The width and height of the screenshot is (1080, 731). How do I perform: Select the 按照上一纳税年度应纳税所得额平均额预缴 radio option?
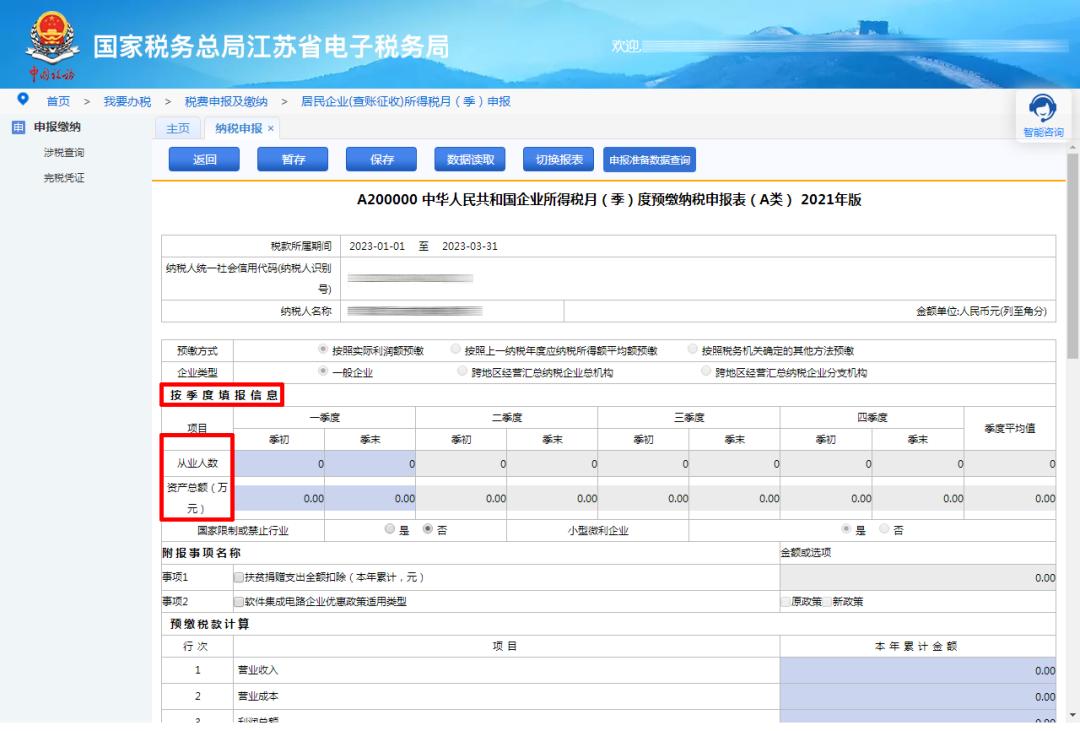click(x=456, y=351)
